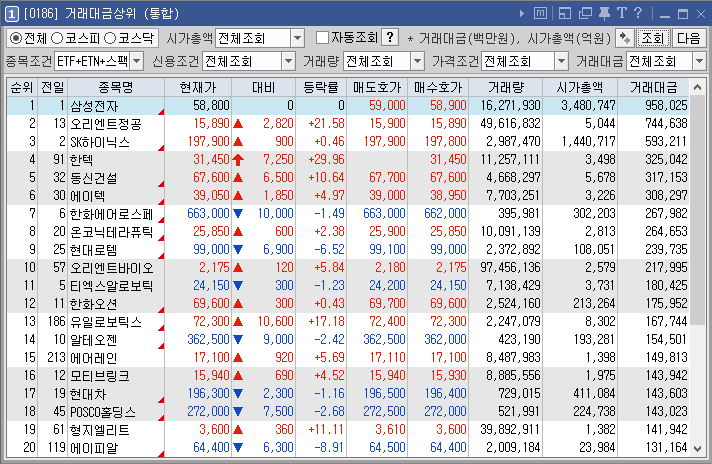Sort by the 등락률 column header
This screenshot has height=464, width=712.
(321, 87)
